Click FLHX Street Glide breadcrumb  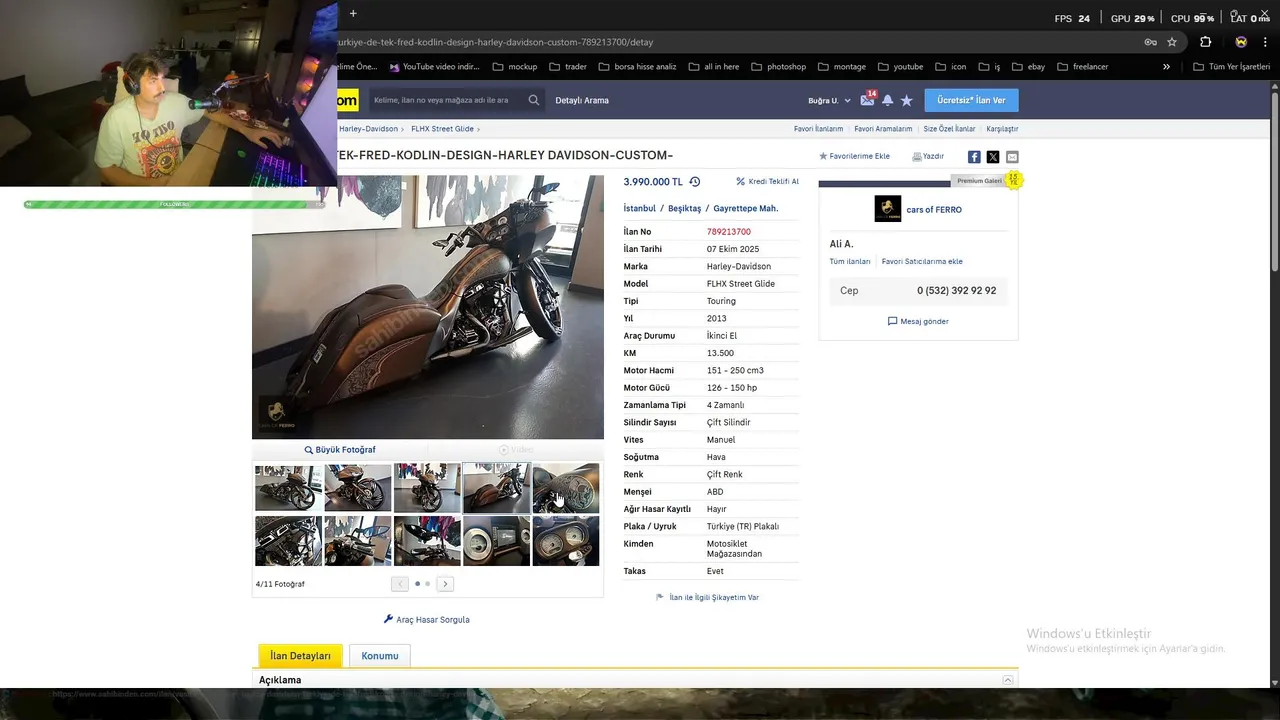pos(442,129)
